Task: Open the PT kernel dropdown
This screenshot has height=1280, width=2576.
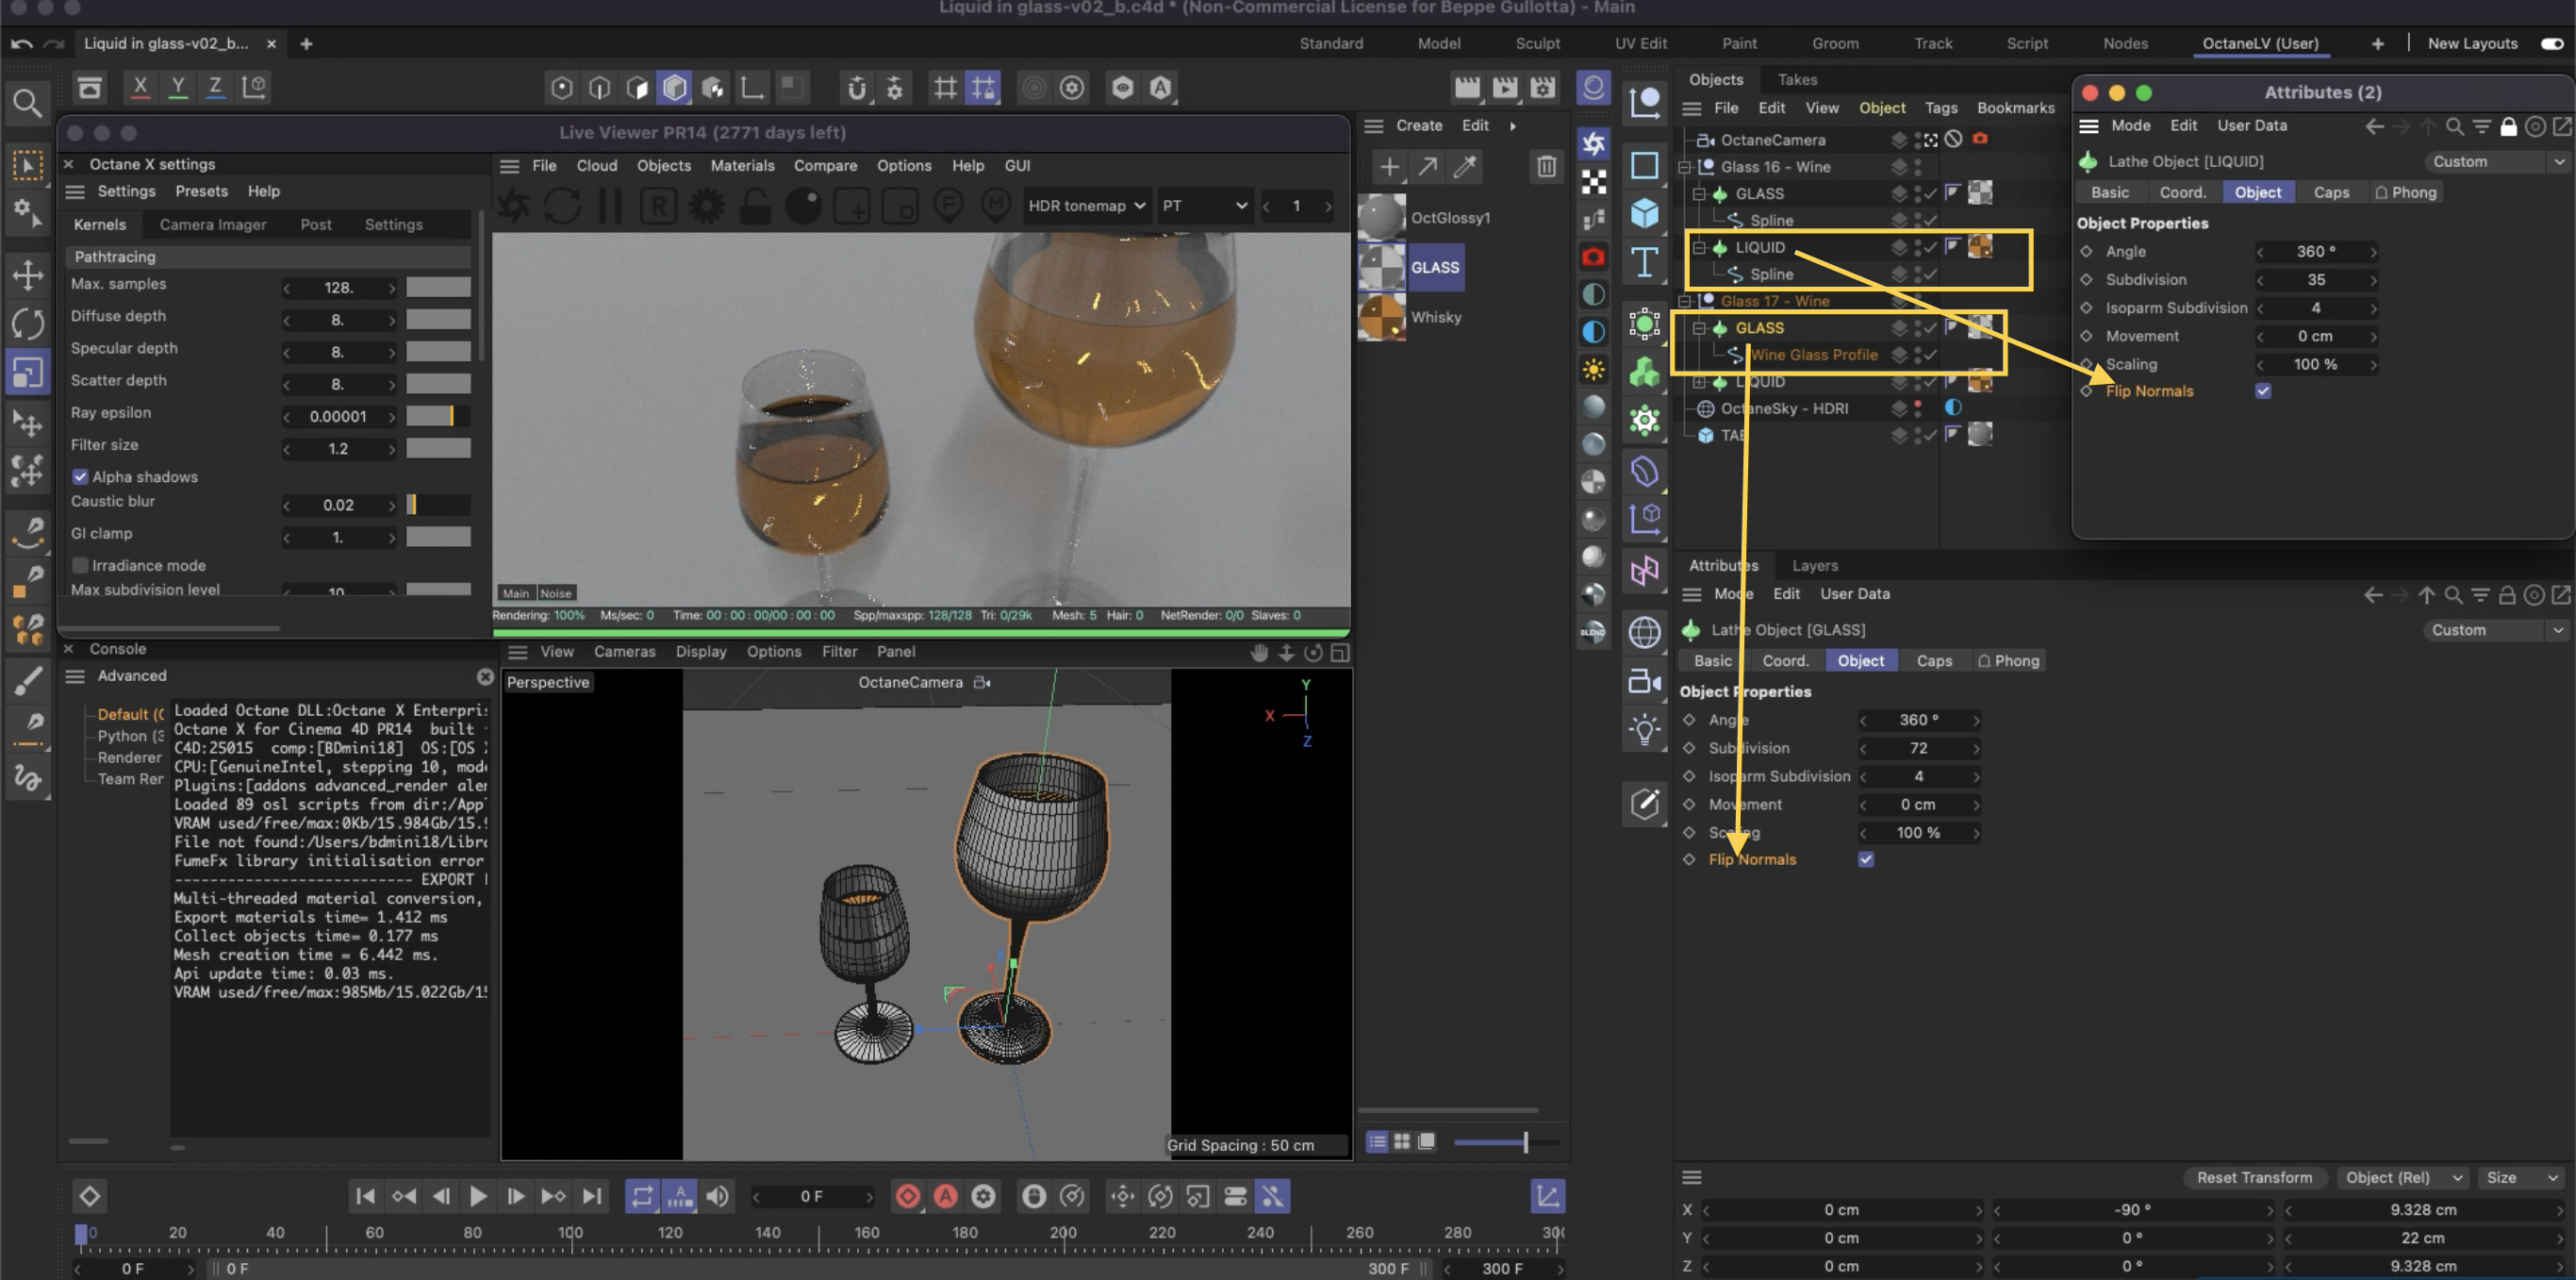Action: tap(1204, 206)
